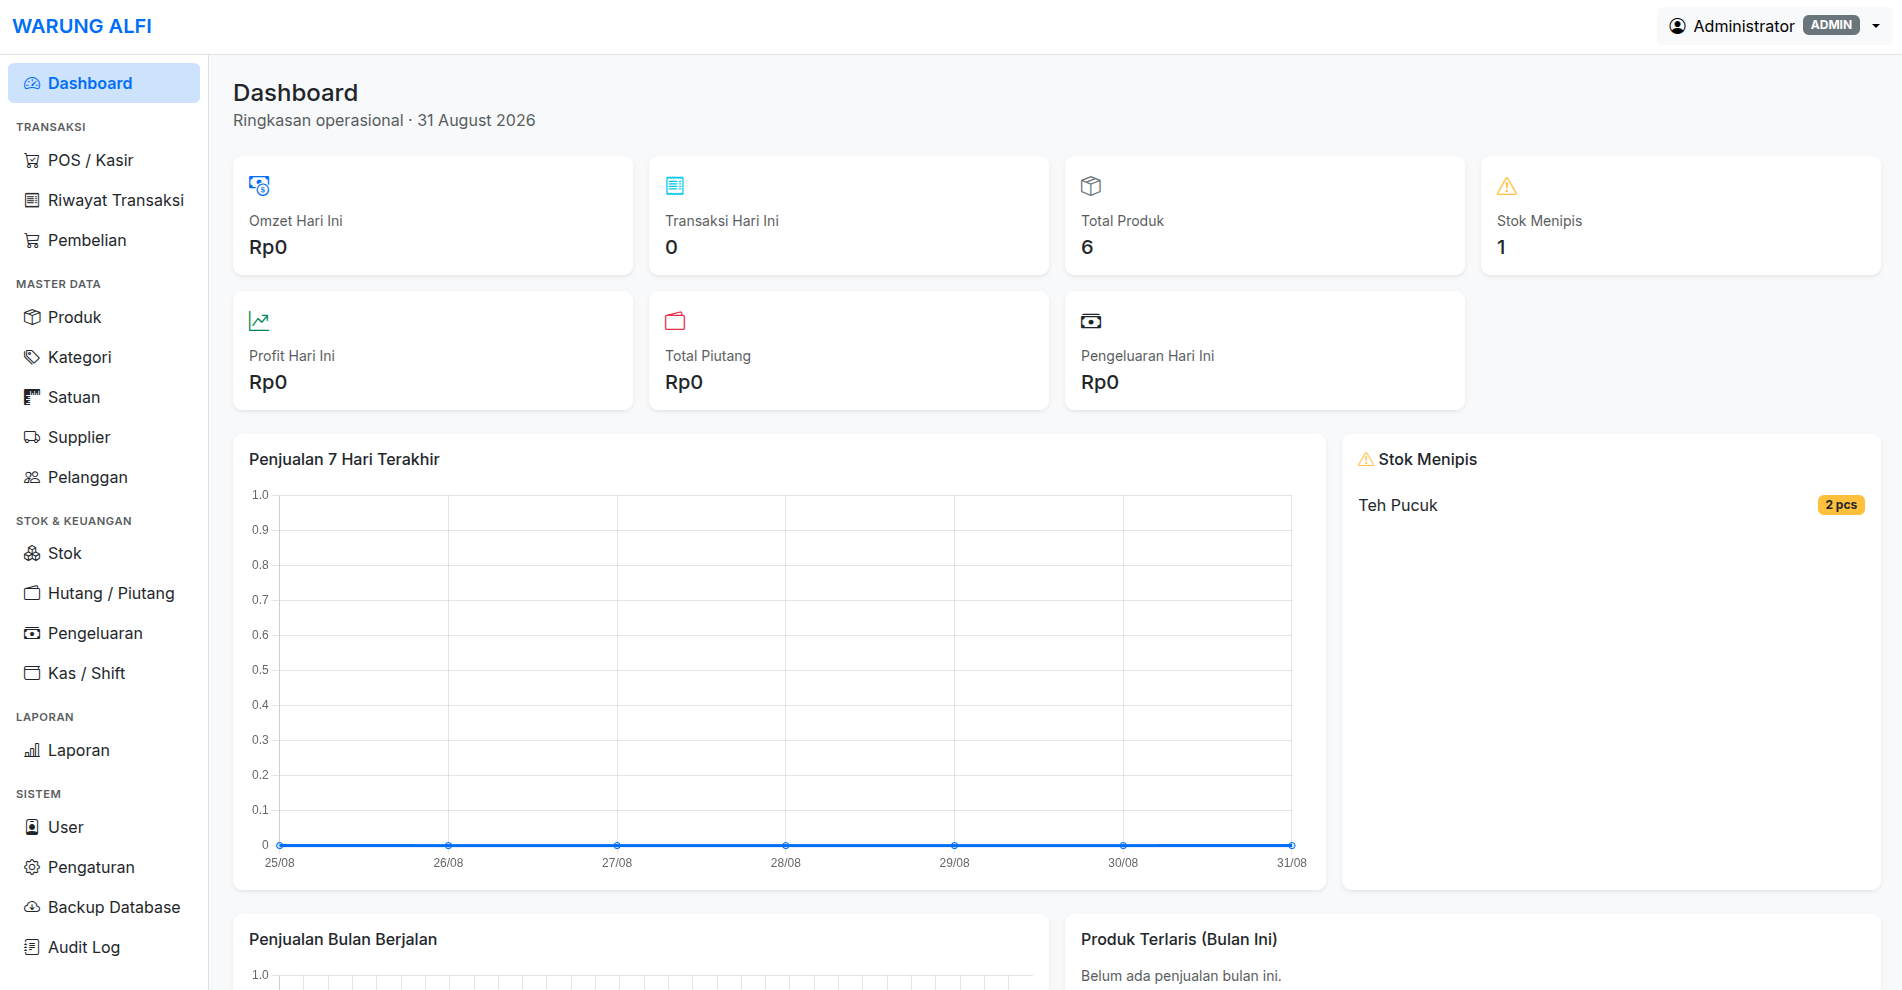Open the Produk master data page
The height and width of the screenshot is (990, 1902).
point(104,317)
